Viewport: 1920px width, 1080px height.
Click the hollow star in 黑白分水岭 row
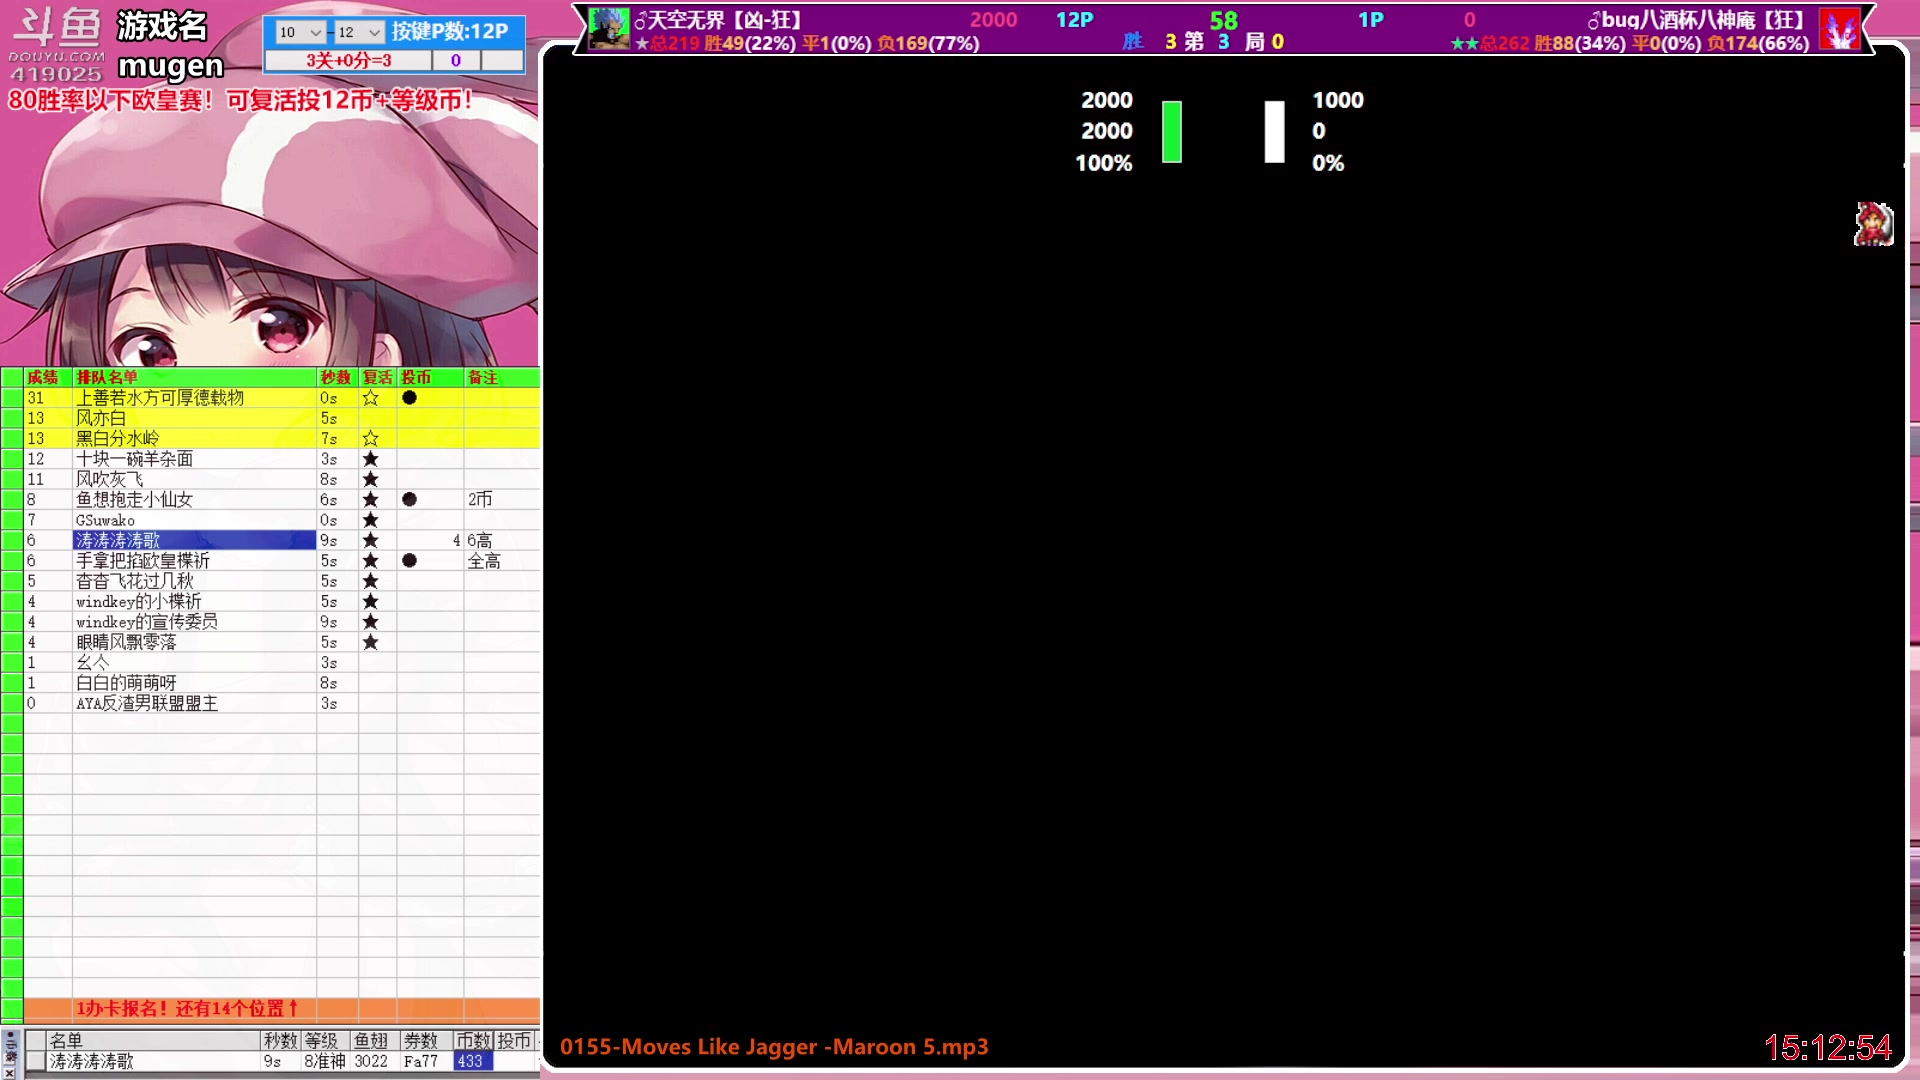pyautogui.click(x=370, y=438)
